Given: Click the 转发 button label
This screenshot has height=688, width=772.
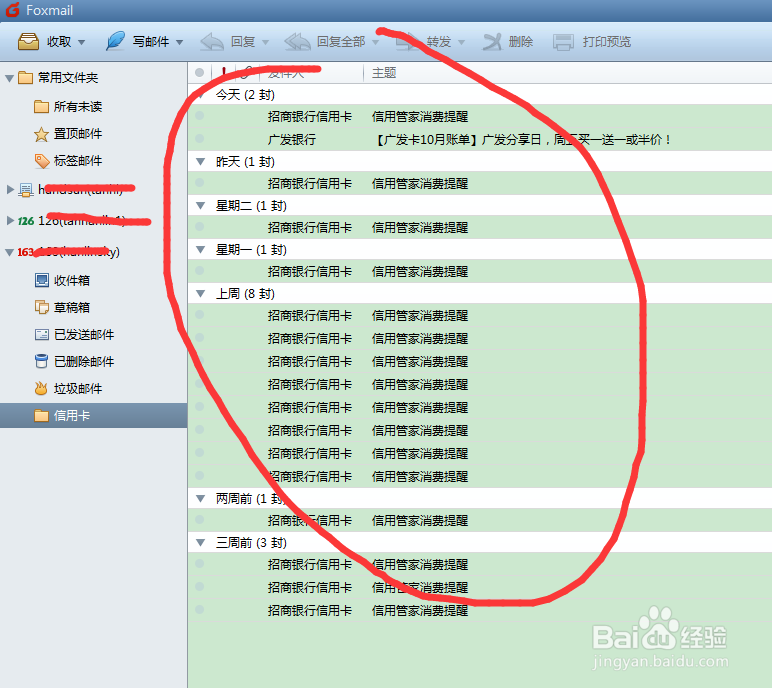Looking at the screenshot, I should 439,42.
